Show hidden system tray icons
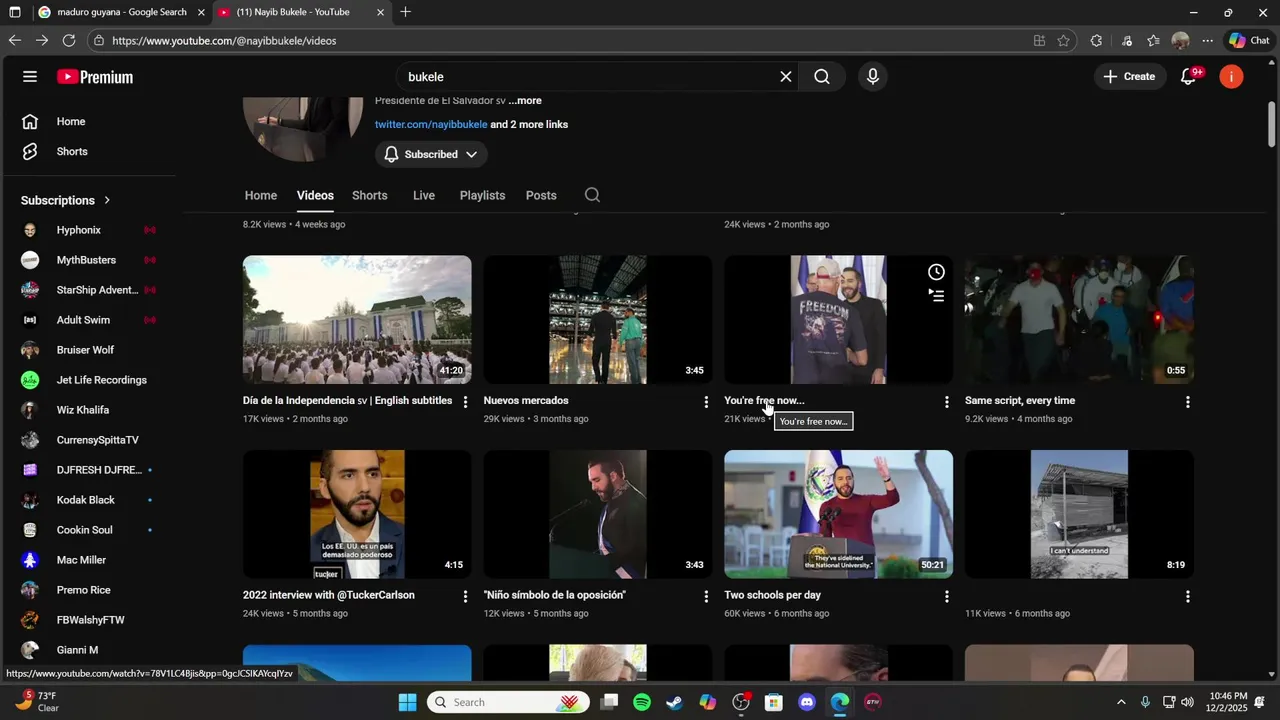Screen dimensions: 1280x720 [x=1121, y=702]
